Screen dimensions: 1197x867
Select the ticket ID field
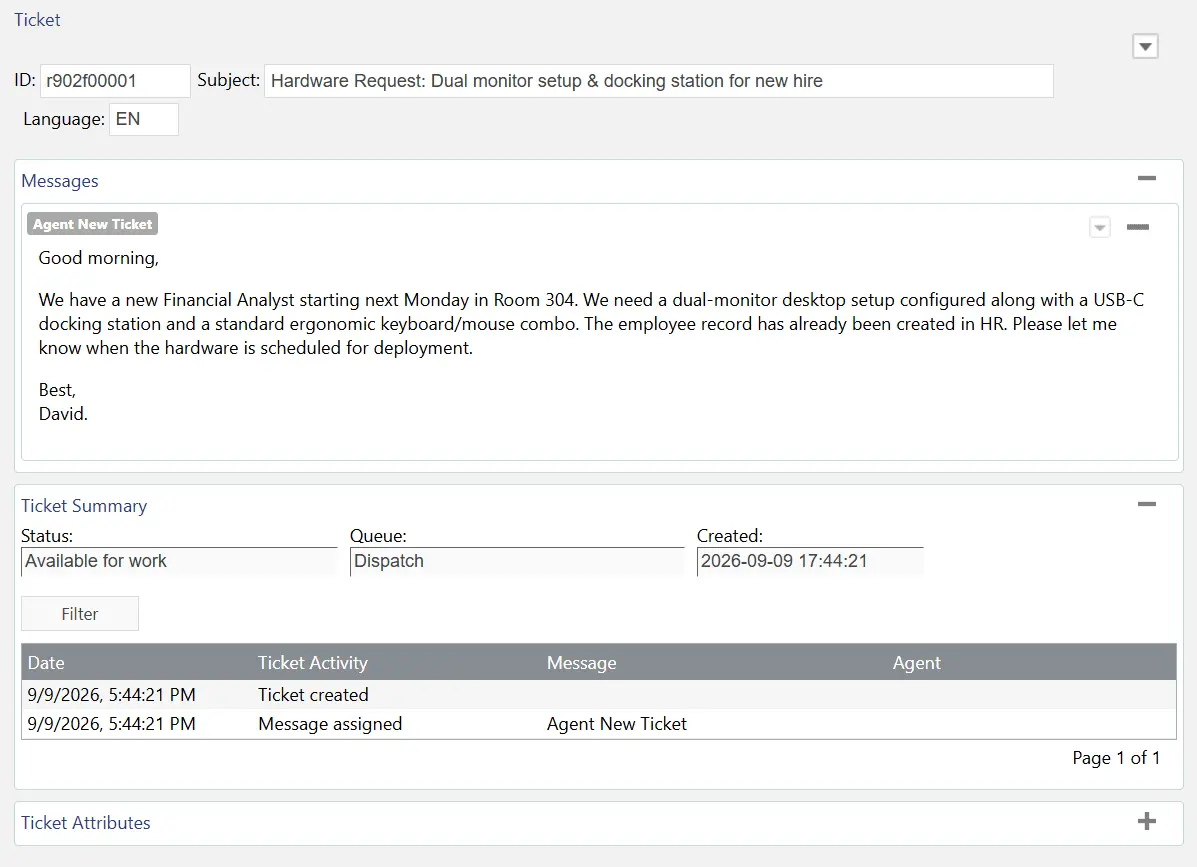[x=115, y=81]
